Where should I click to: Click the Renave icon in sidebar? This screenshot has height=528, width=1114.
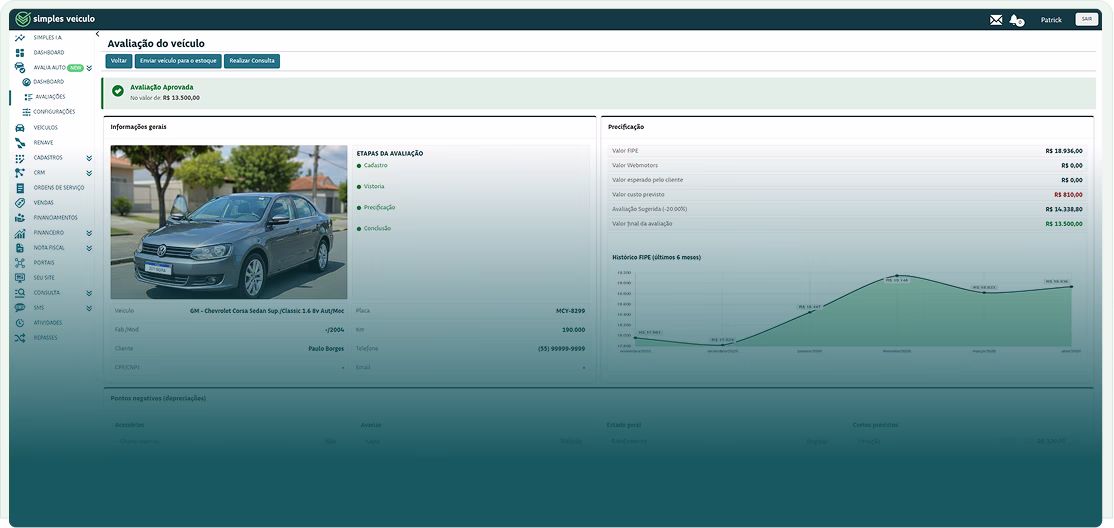coord(20,143)
